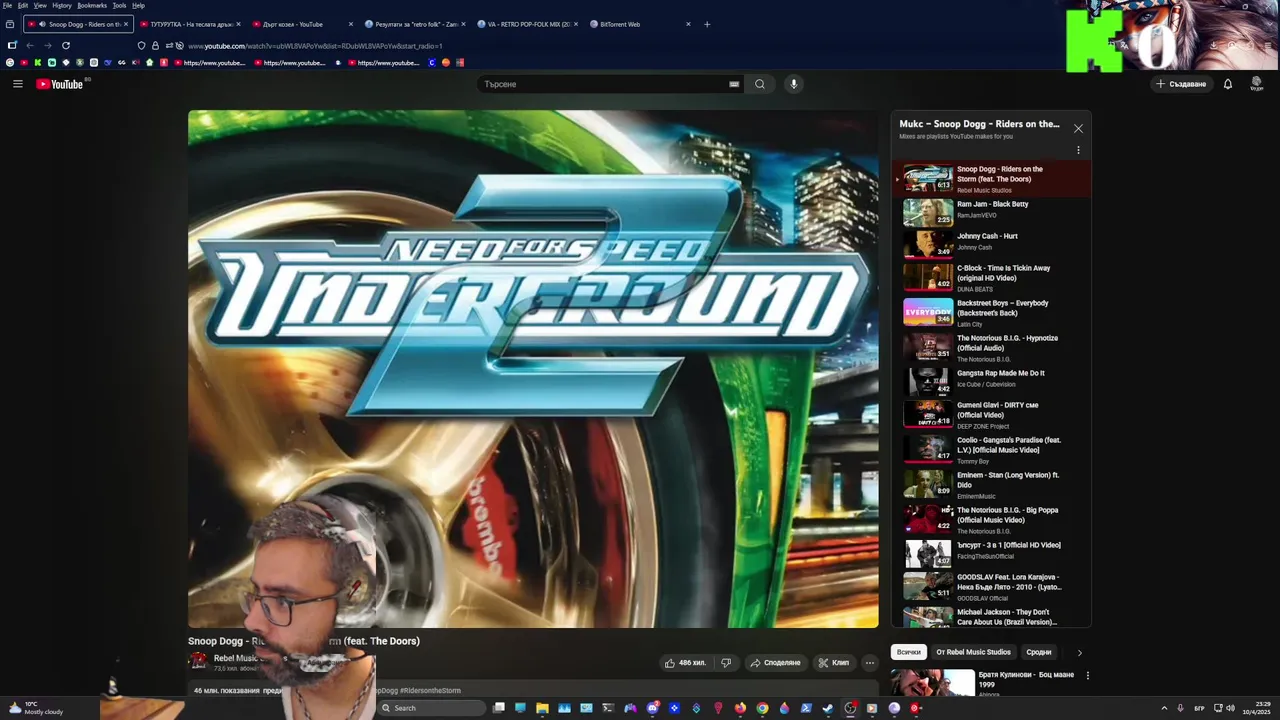Play Ram Jam - Black Betty from mix
Screen dimensions: 1280x720
[x=990, y=211]
